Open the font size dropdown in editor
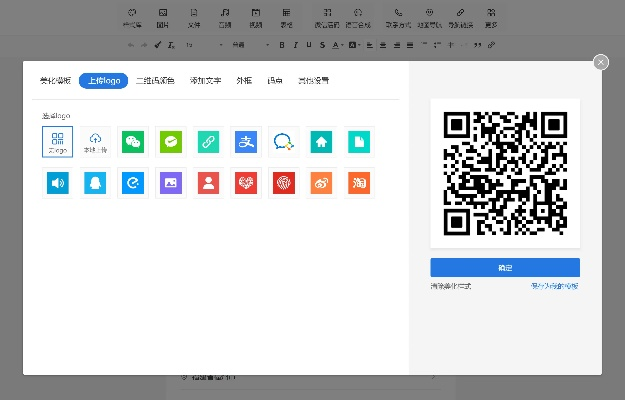The width and height of the screenshot is (625, 400). pyautogui.click(x=204, y=45)
